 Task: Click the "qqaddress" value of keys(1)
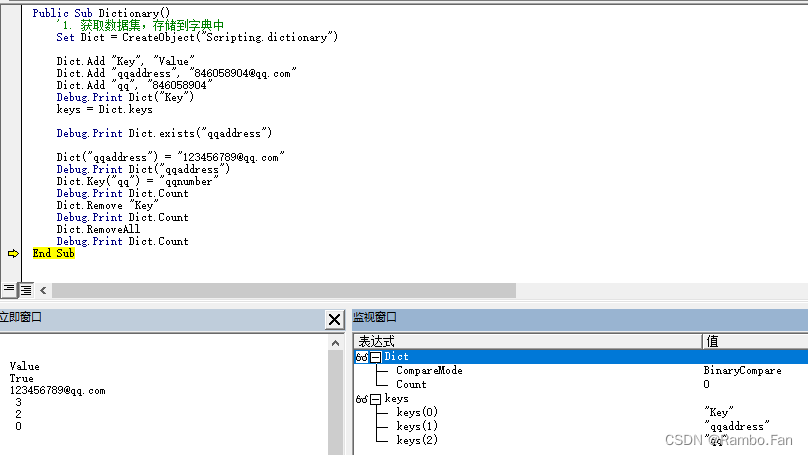coord(736,426)
